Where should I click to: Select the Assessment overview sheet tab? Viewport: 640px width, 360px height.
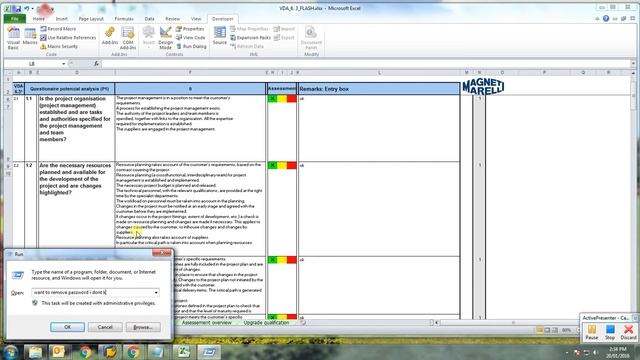(207, 322)
